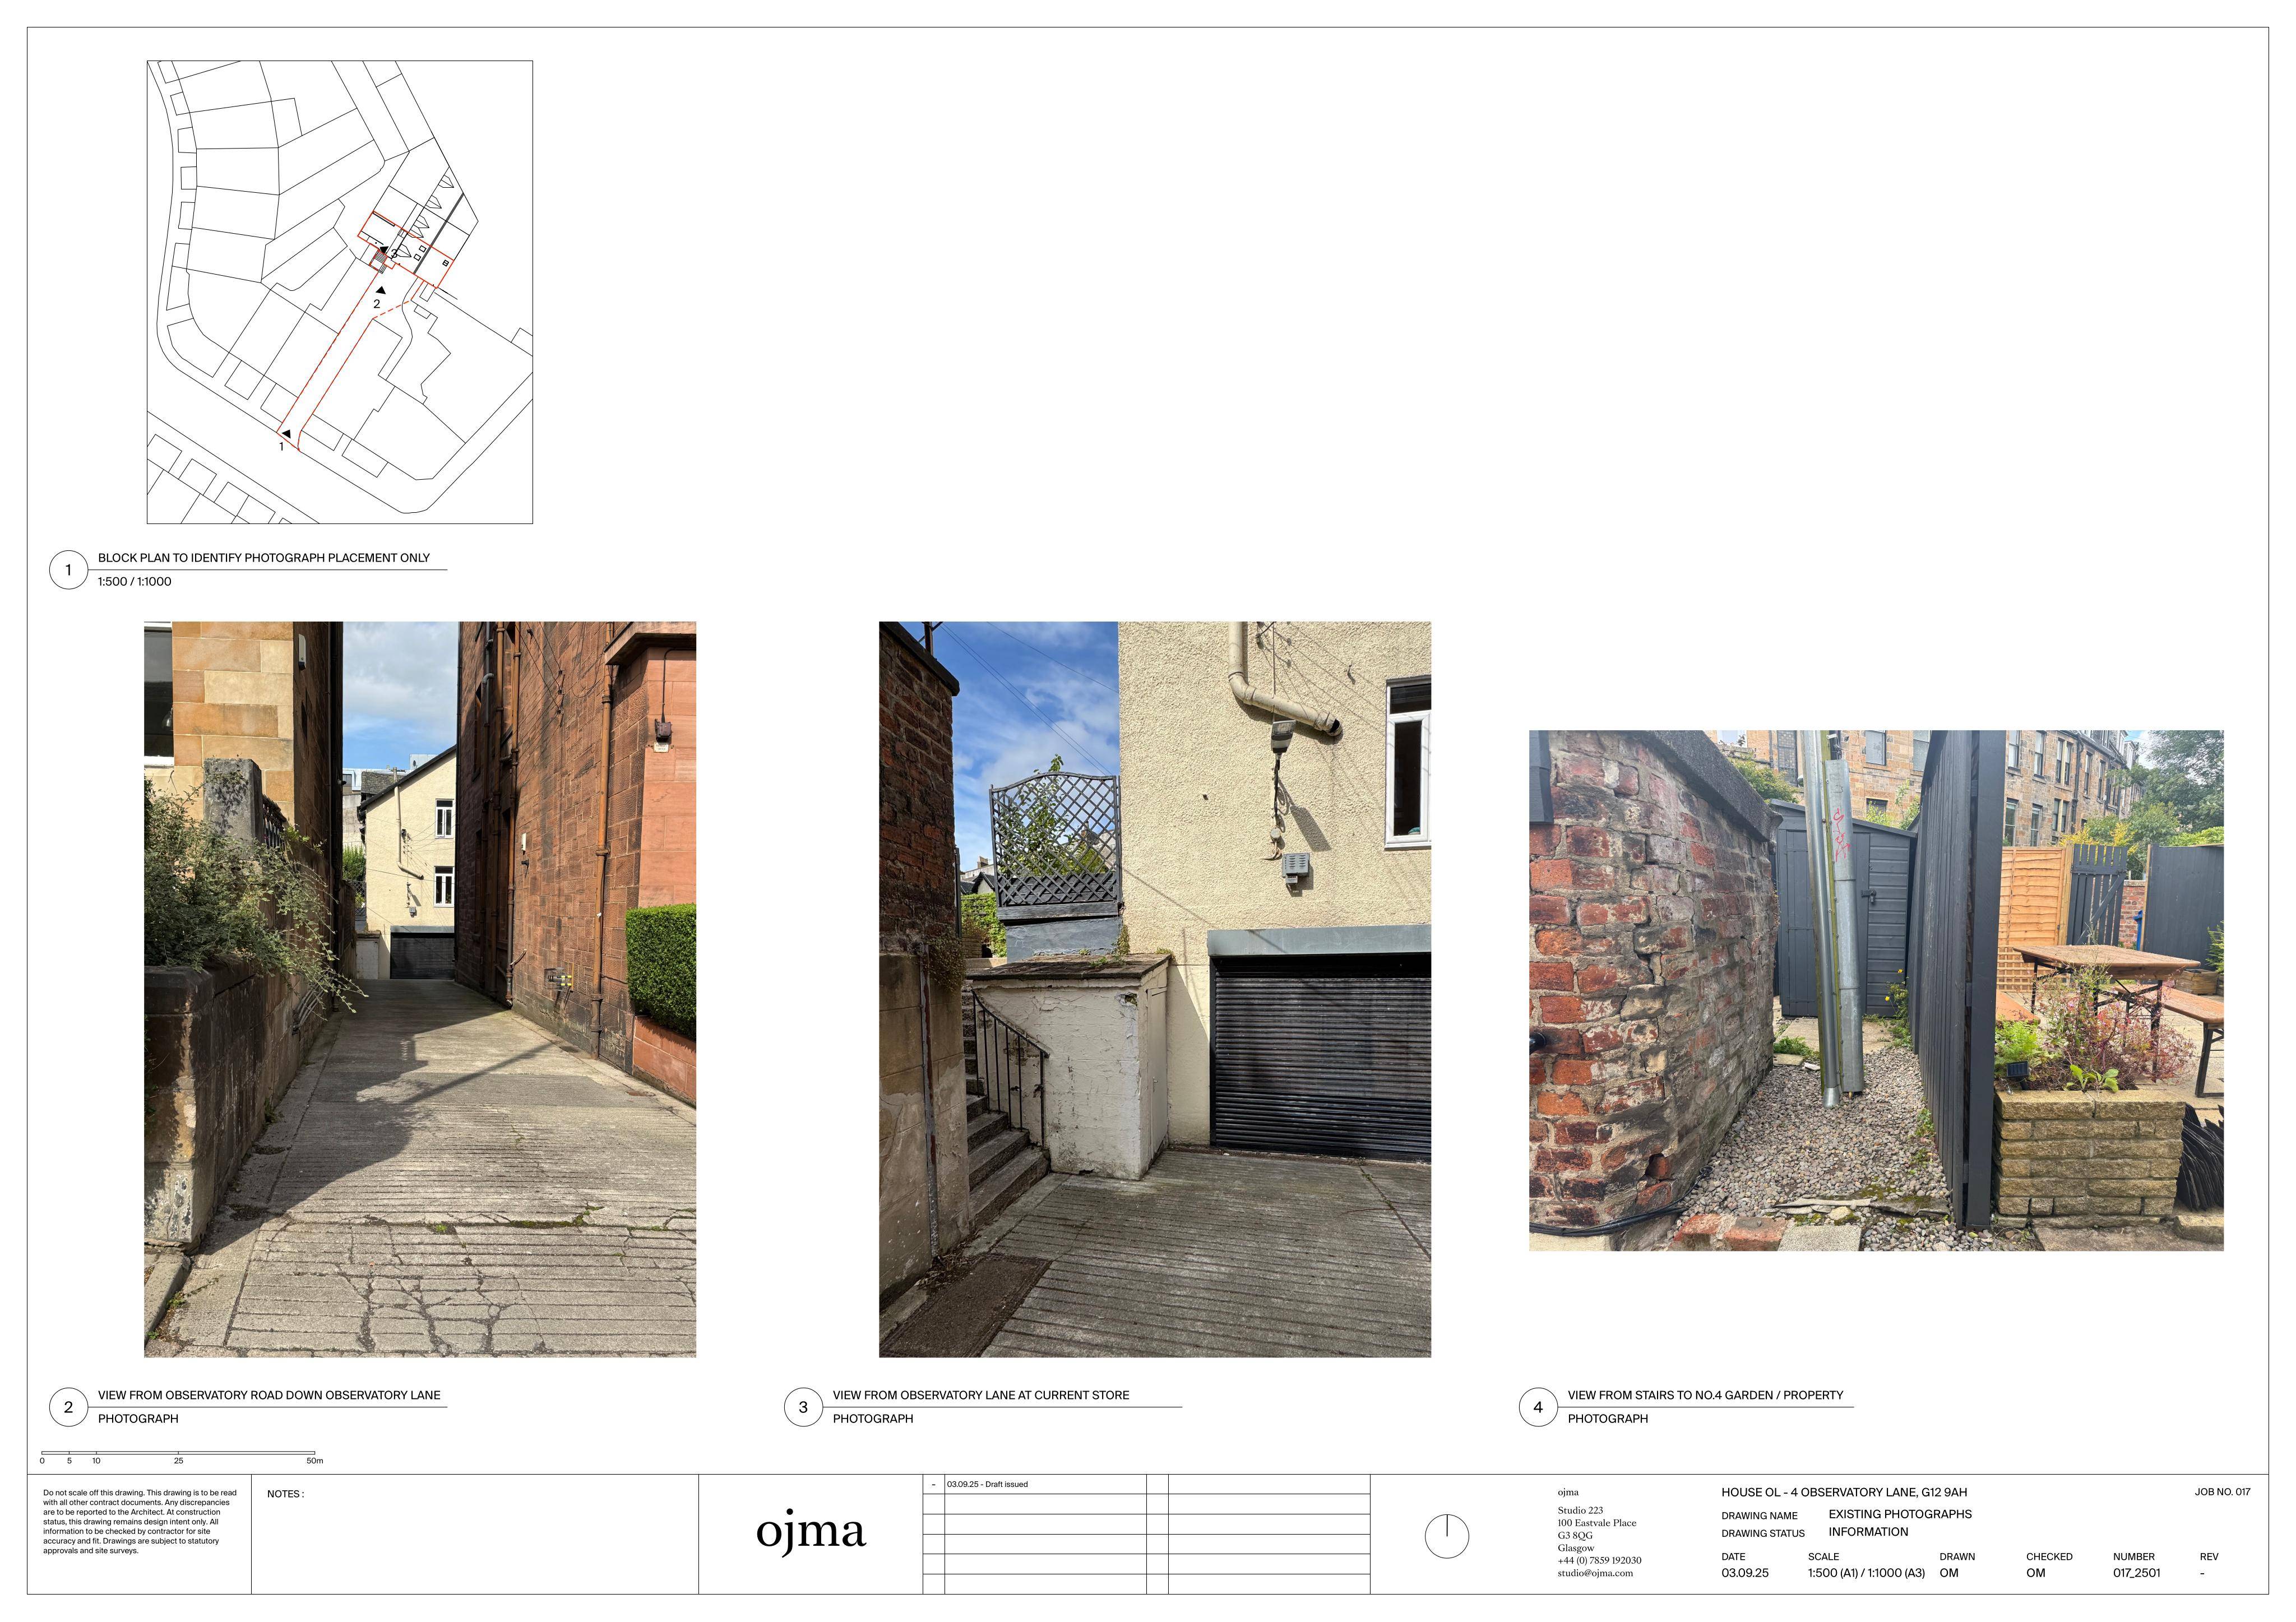The image size is (2296, 1622).
Task: Select the date value '03.09.25' under DATE
Action: (x=1744, y=1573)
